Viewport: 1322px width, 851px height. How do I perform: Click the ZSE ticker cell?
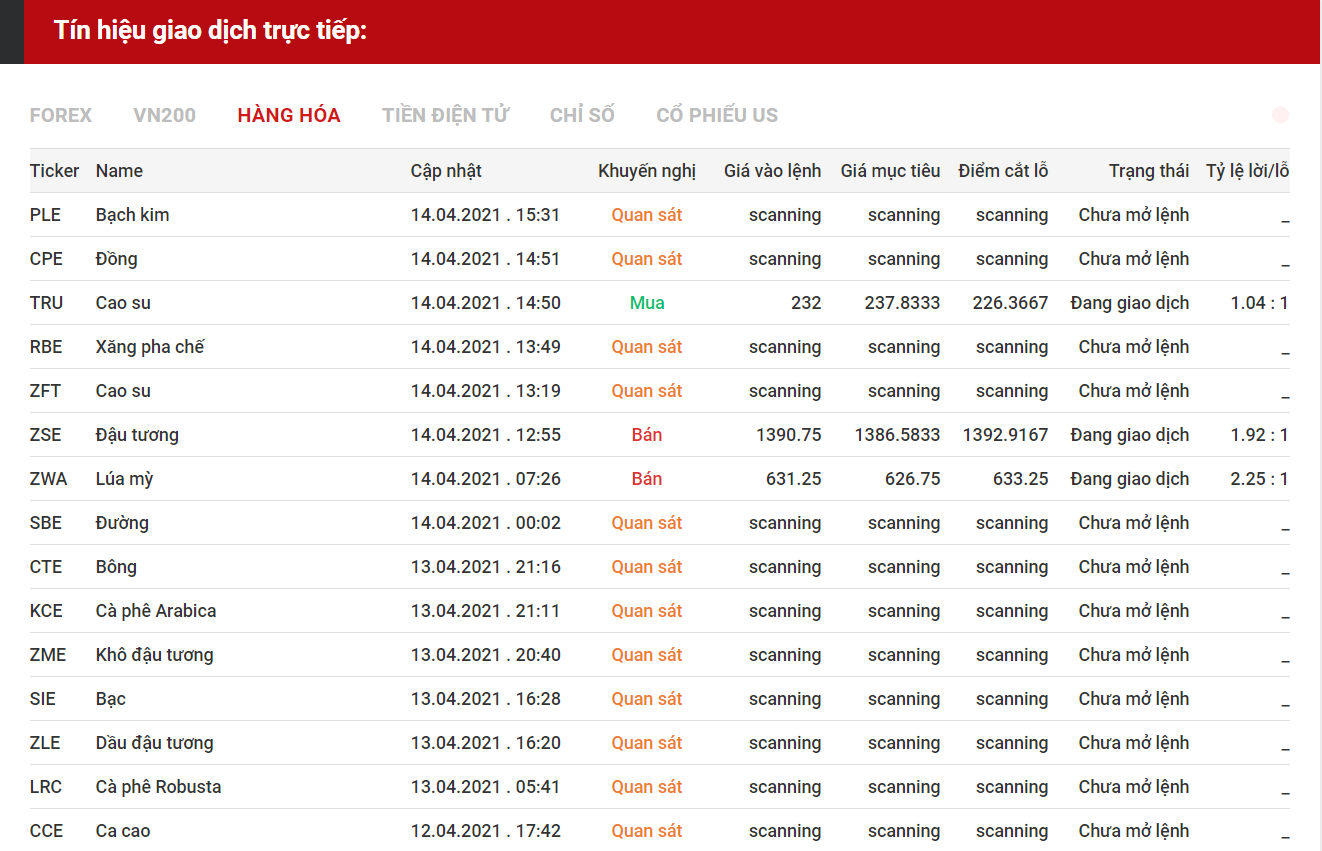tap(45, 435)
